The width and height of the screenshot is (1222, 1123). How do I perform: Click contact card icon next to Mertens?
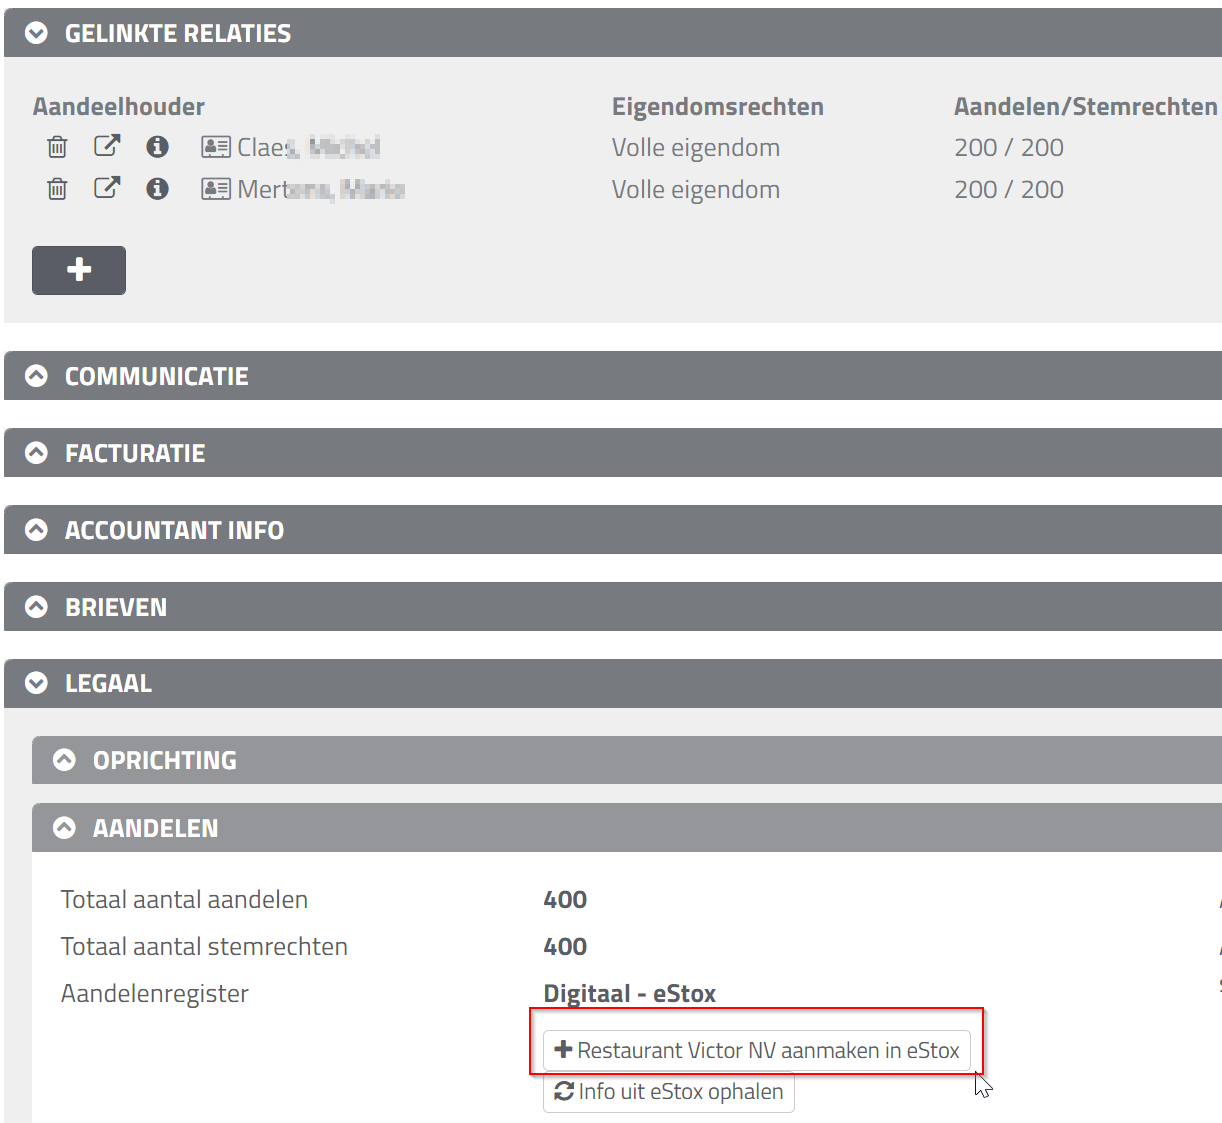215,189
